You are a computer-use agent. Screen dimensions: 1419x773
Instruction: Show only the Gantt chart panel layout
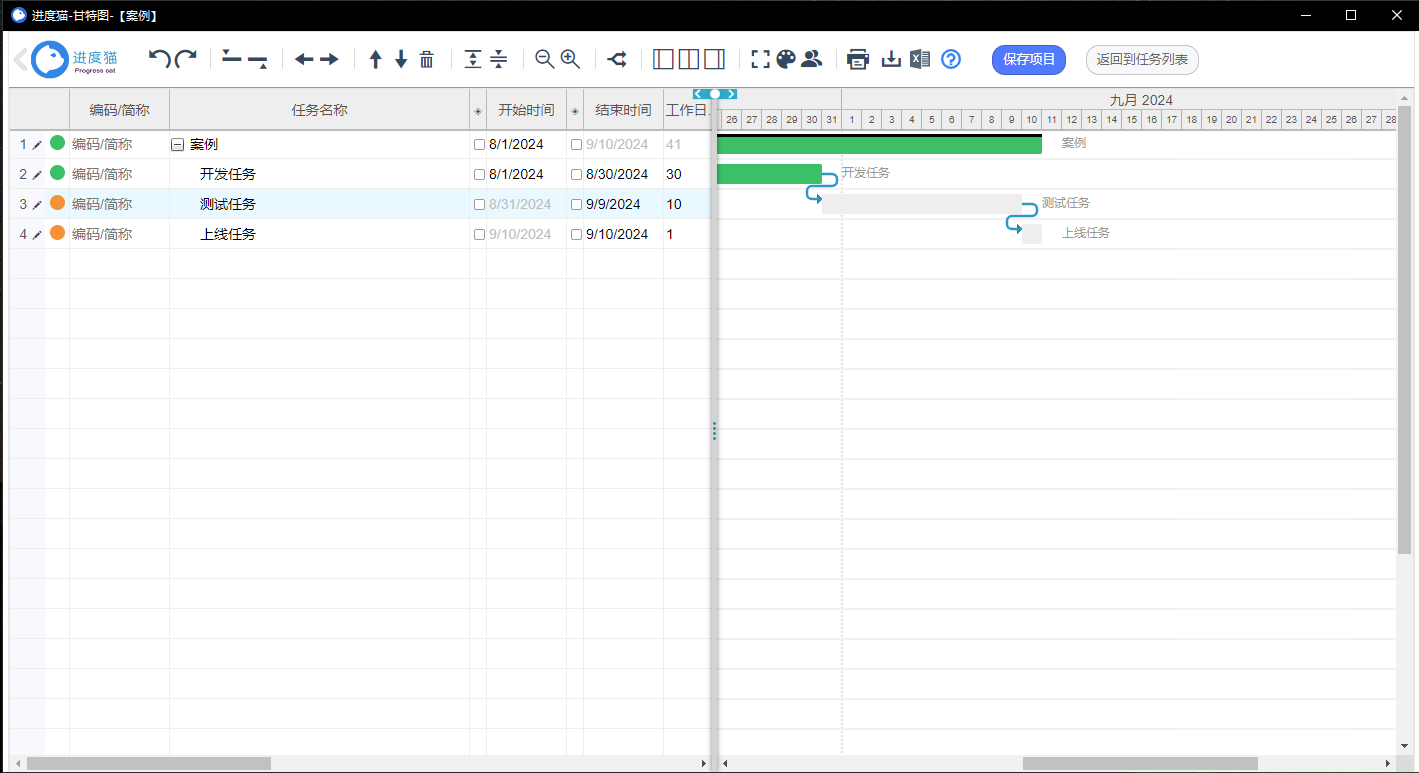tap(715, 59)
